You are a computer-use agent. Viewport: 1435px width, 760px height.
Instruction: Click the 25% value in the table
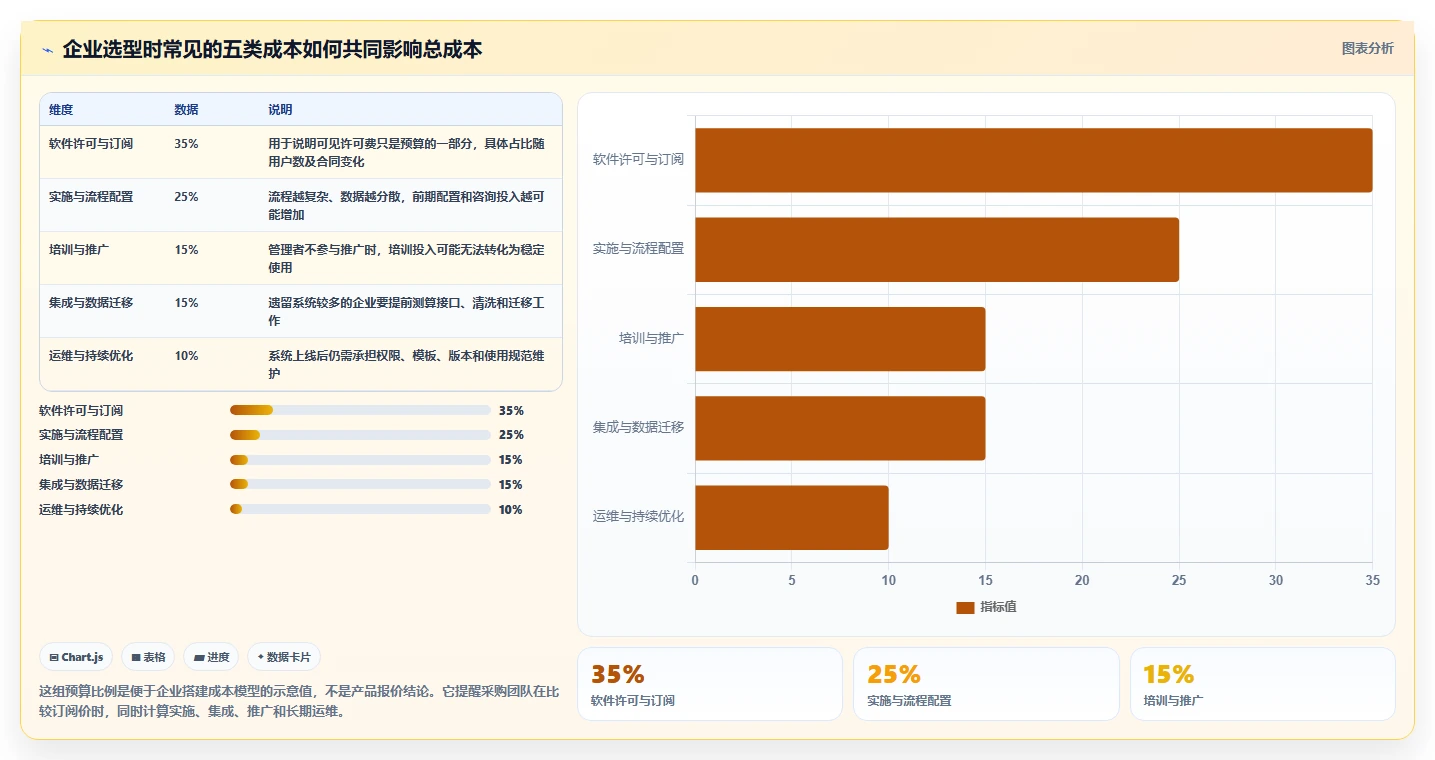(x=186, y=197)
